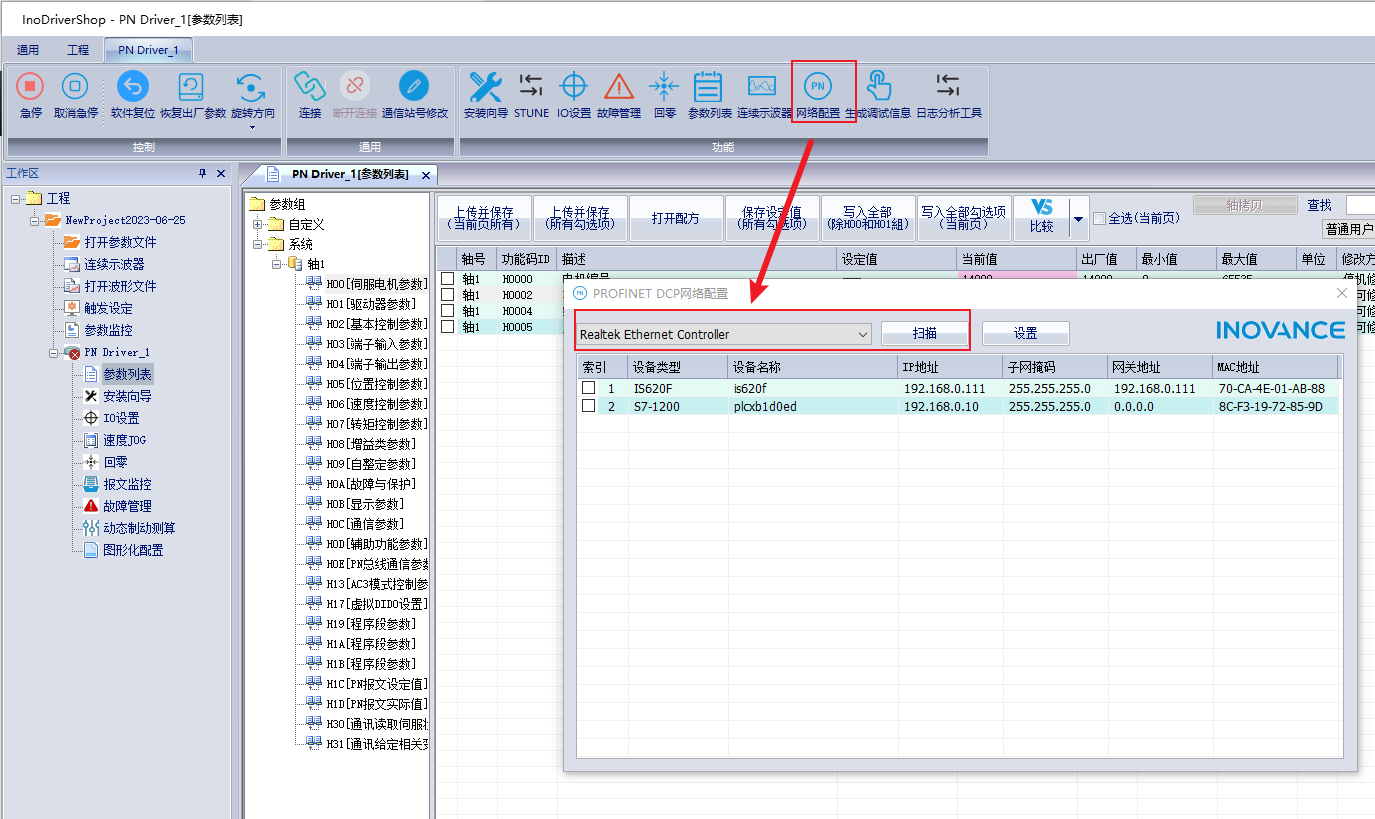
Task: Open the 普通用户 user level dropdown
Action: tap(1348, 229)
